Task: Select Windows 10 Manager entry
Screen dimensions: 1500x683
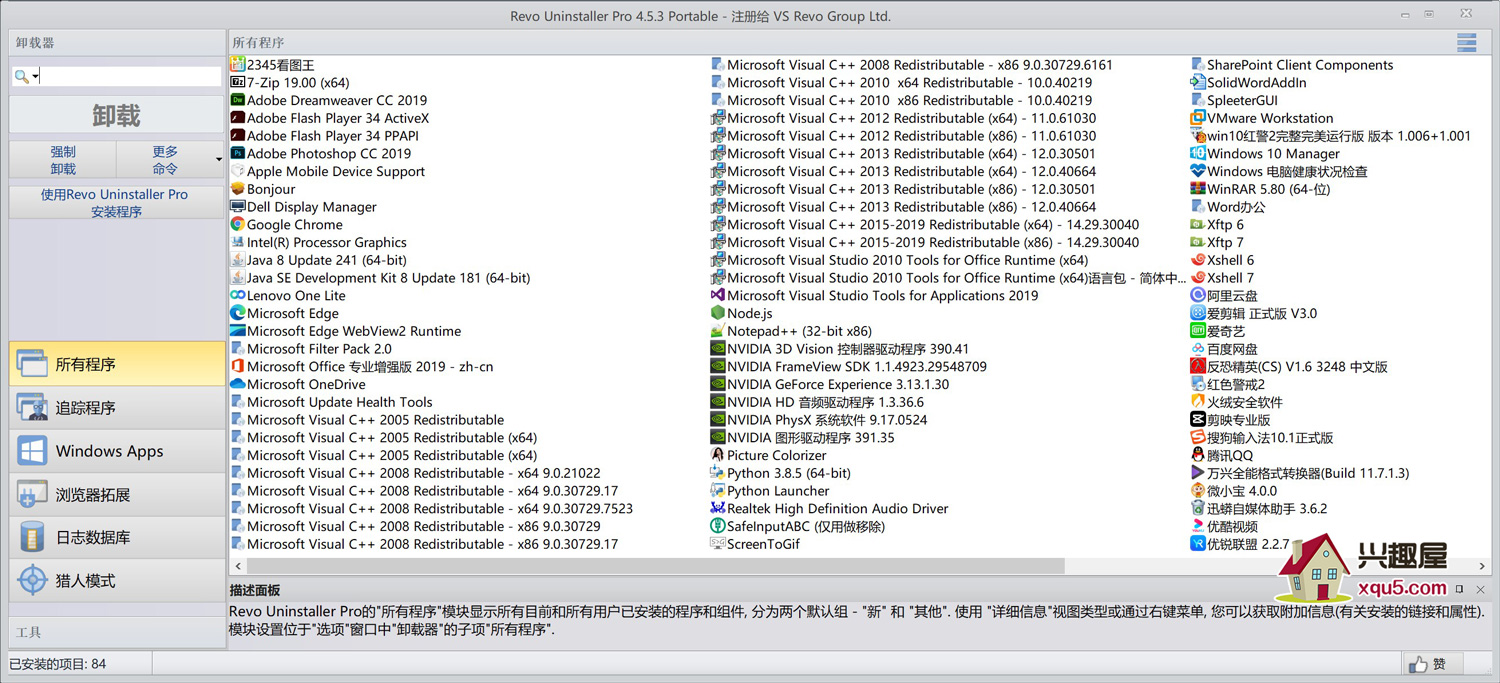Action: pyautogui.click(x=1265, y=153)
